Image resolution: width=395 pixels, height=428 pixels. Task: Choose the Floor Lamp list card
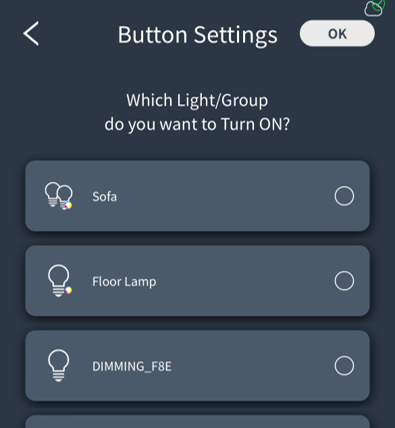pyautogui.click(x=197, y=281)
